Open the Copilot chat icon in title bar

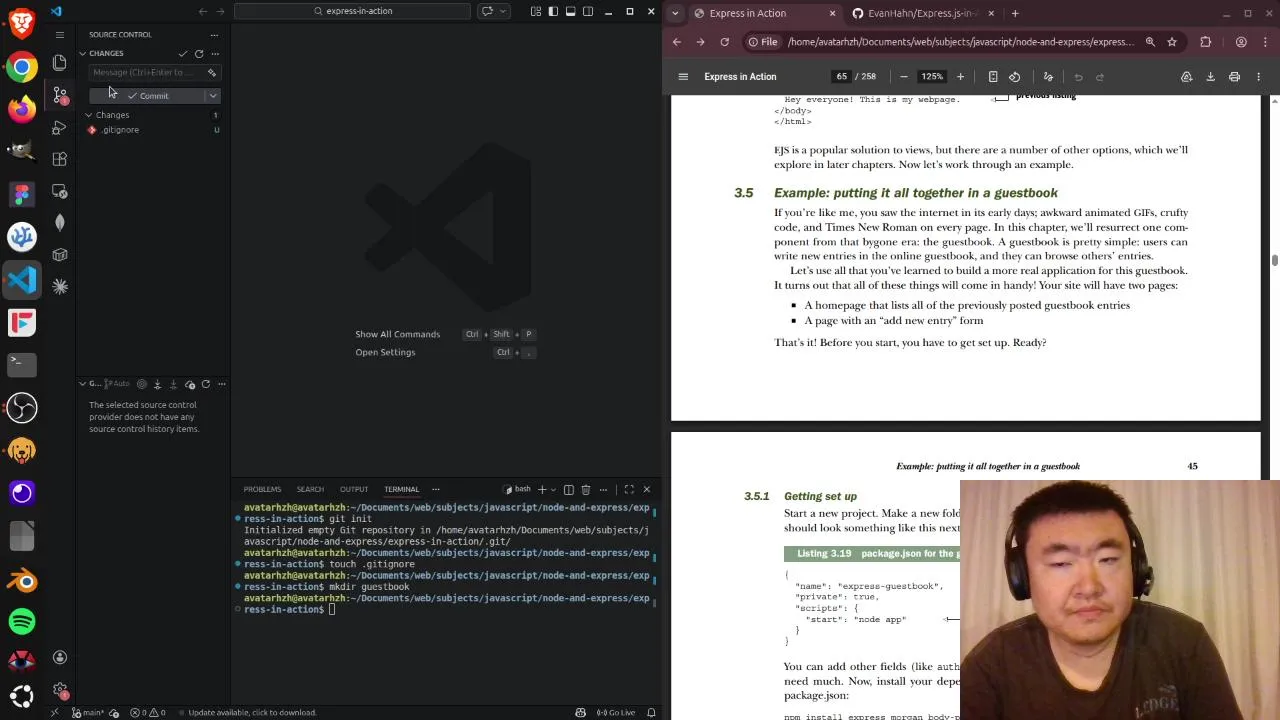click(x=487, y=11)
